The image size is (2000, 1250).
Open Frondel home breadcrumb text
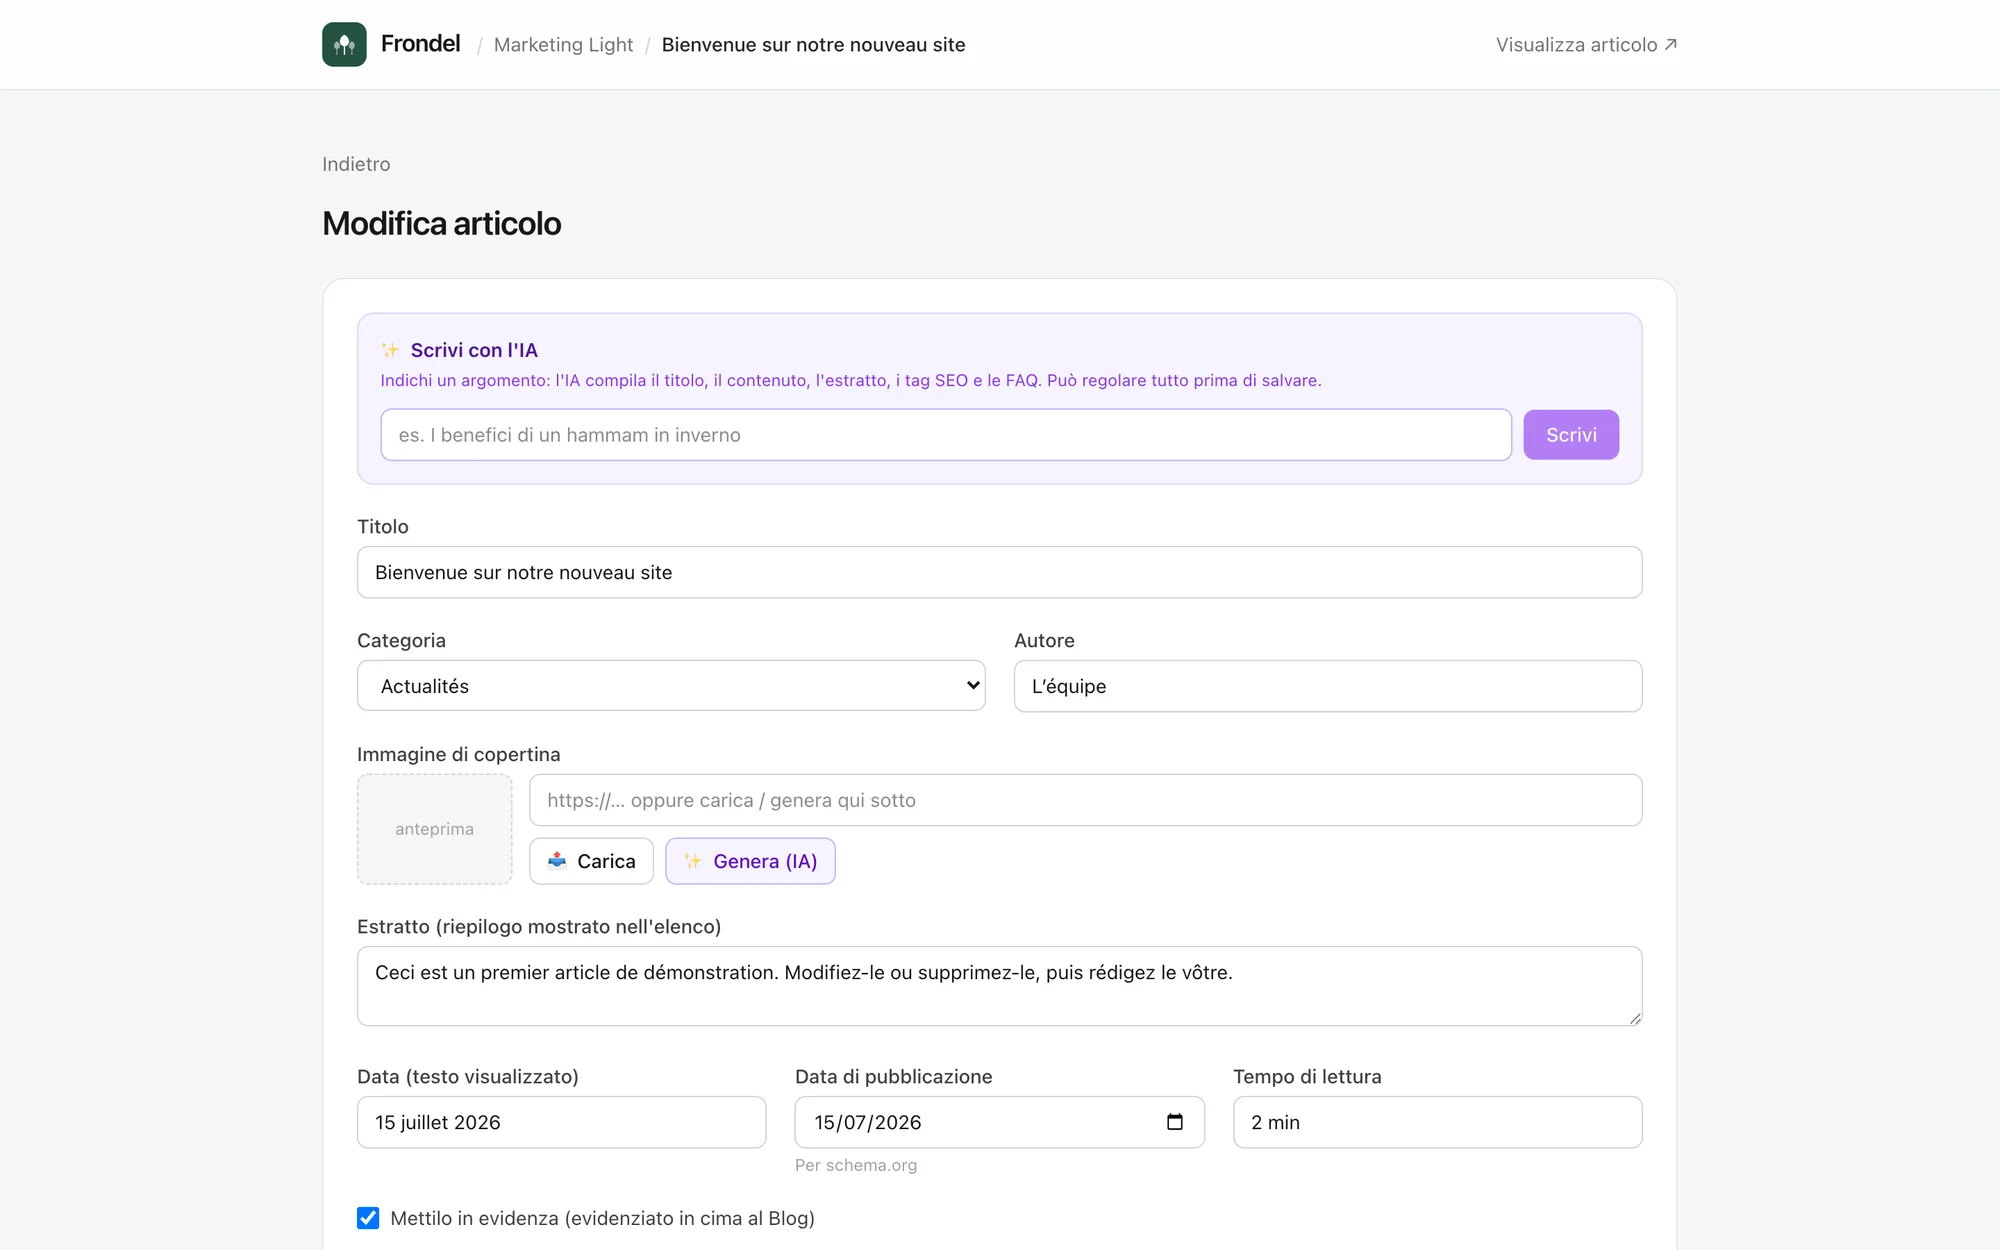[x=420, y=44]
